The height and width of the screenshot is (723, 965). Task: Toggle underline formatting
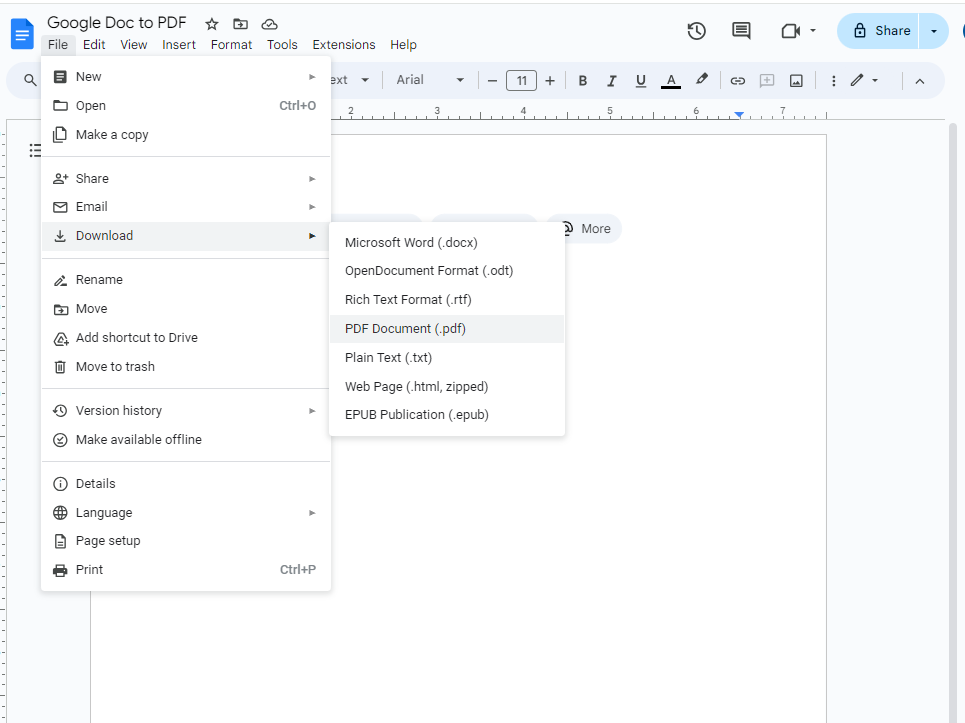pos(641,81)
